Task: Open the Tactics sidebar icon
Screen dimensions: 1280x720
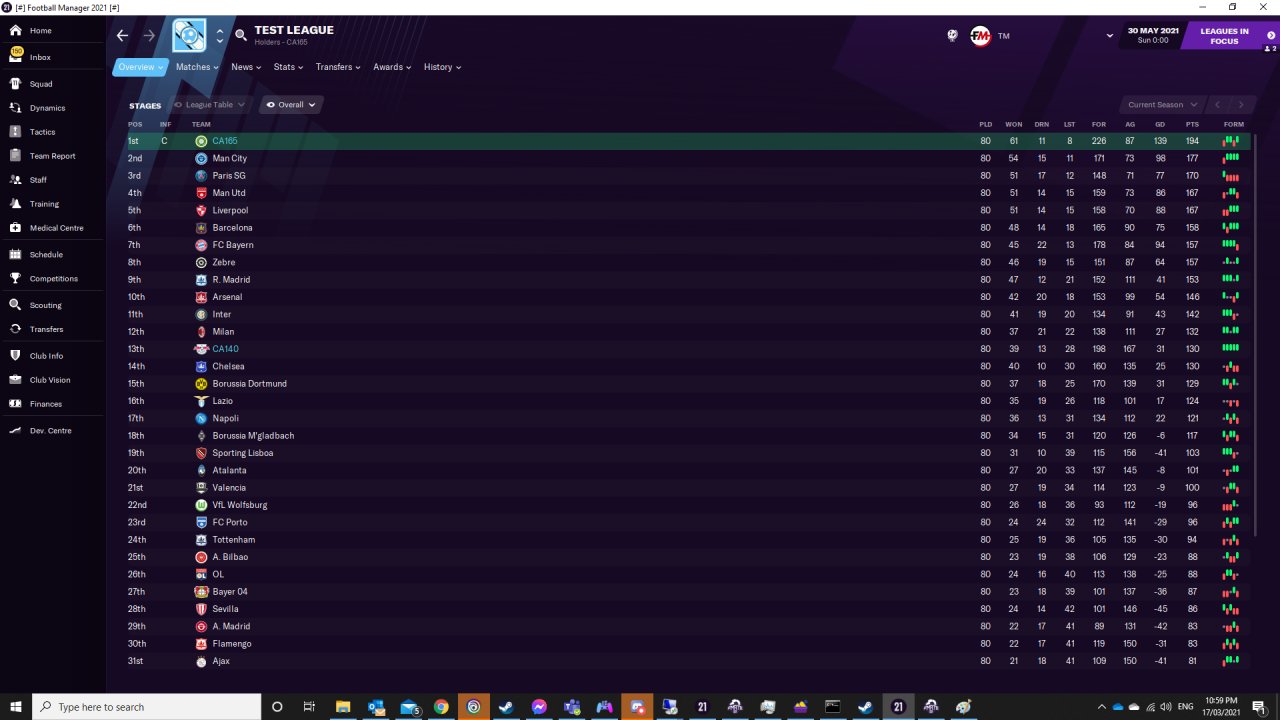Action: pos(16,132)
